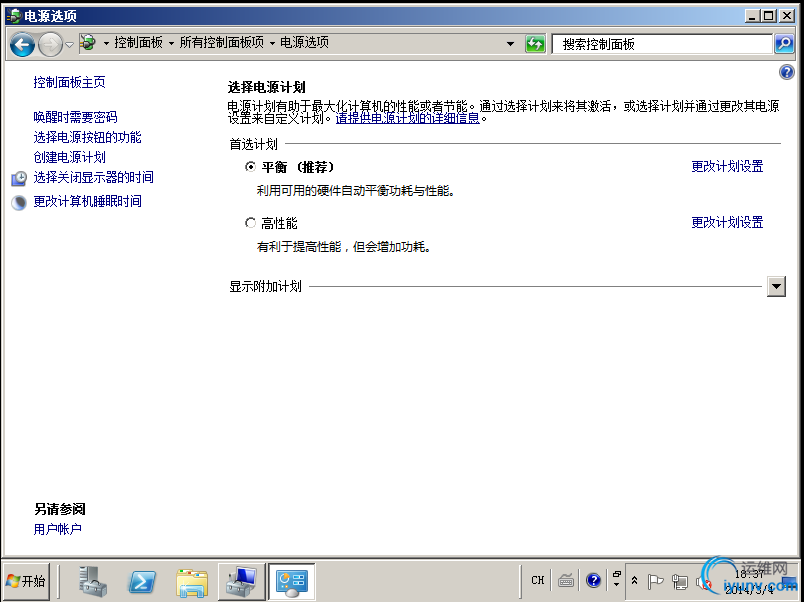
Task: Open 唤醒时需要密码 link
Action: [x=75, y=117]
